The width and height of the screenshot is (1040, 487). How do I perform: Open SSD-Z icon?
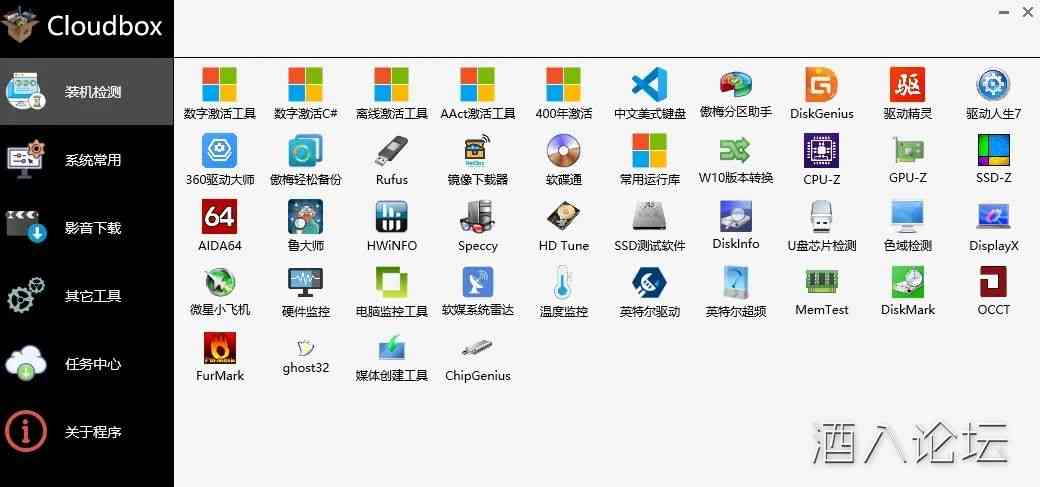[993, 151]
